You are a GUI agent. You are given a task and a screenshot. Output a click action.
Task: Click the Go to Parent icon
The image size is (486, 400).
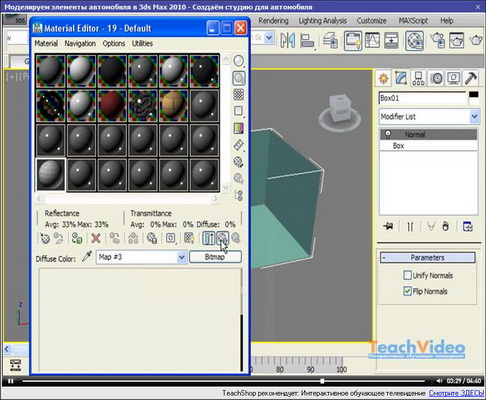coord(222,238)
